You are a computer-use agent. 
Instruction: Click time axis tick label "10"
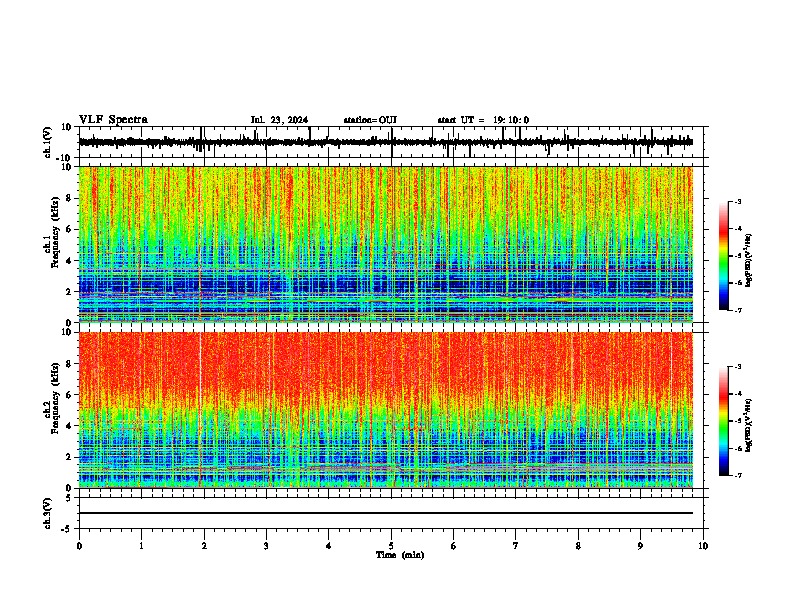click(x=703, y=546)
